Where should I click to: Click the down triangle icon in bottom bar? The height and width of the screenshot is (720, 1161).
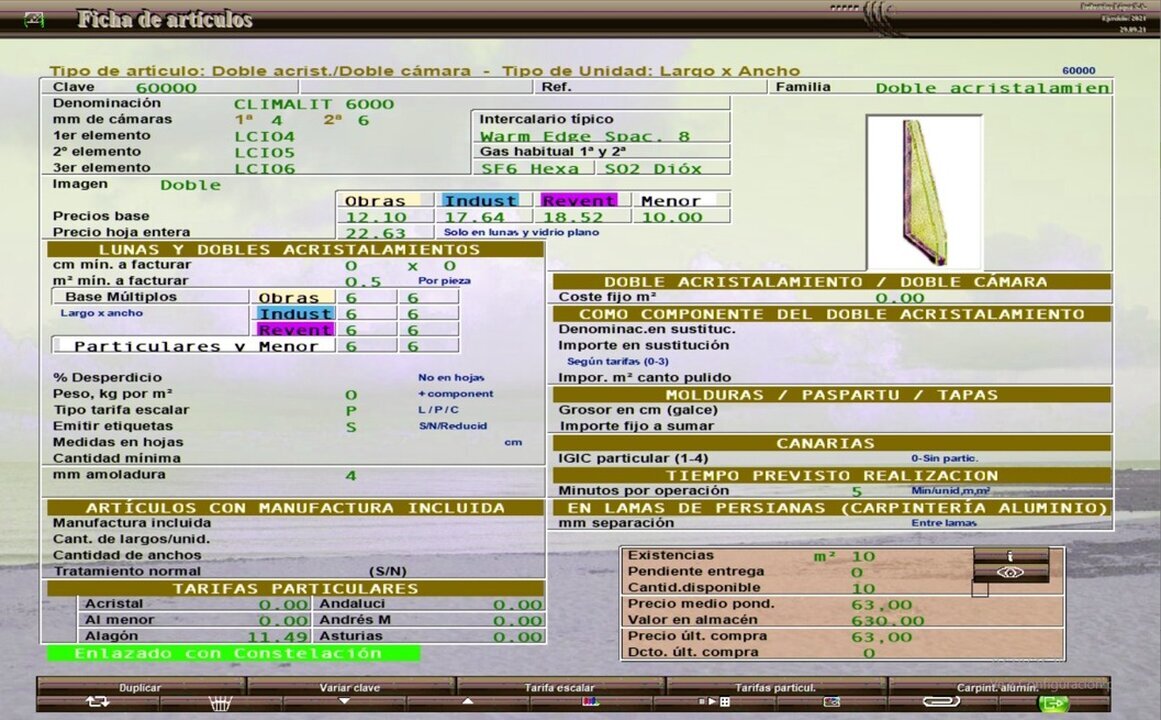coord(344,702)
